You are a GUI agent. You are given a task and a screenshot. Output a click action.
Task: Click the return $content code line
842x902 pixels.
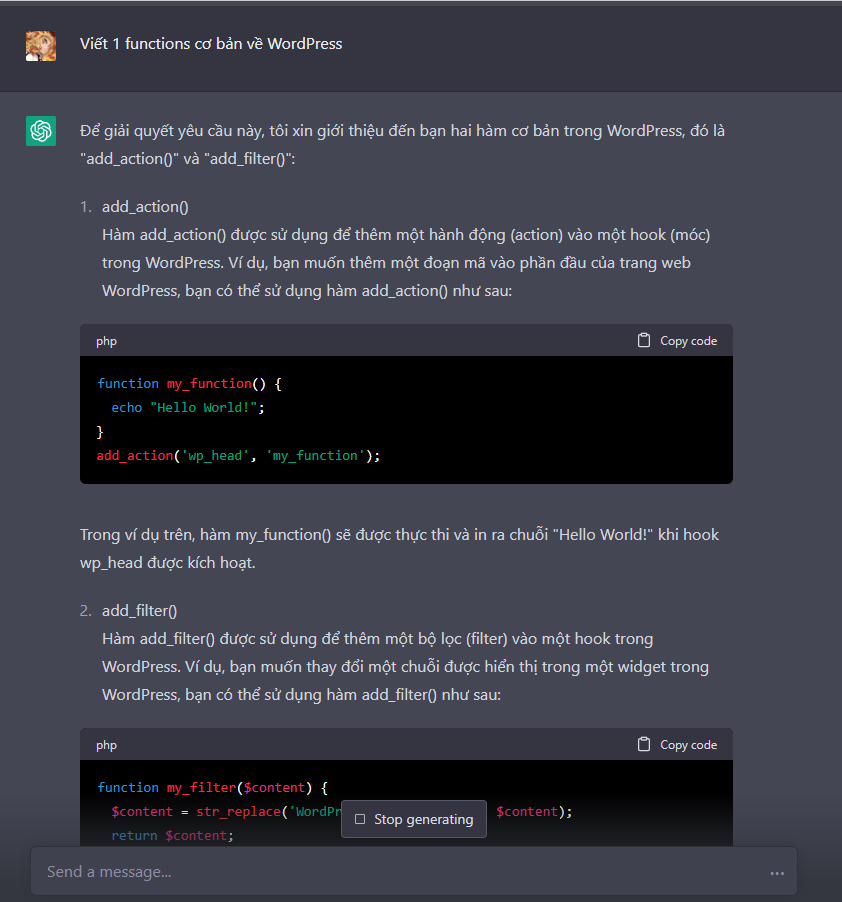[172, 834]
